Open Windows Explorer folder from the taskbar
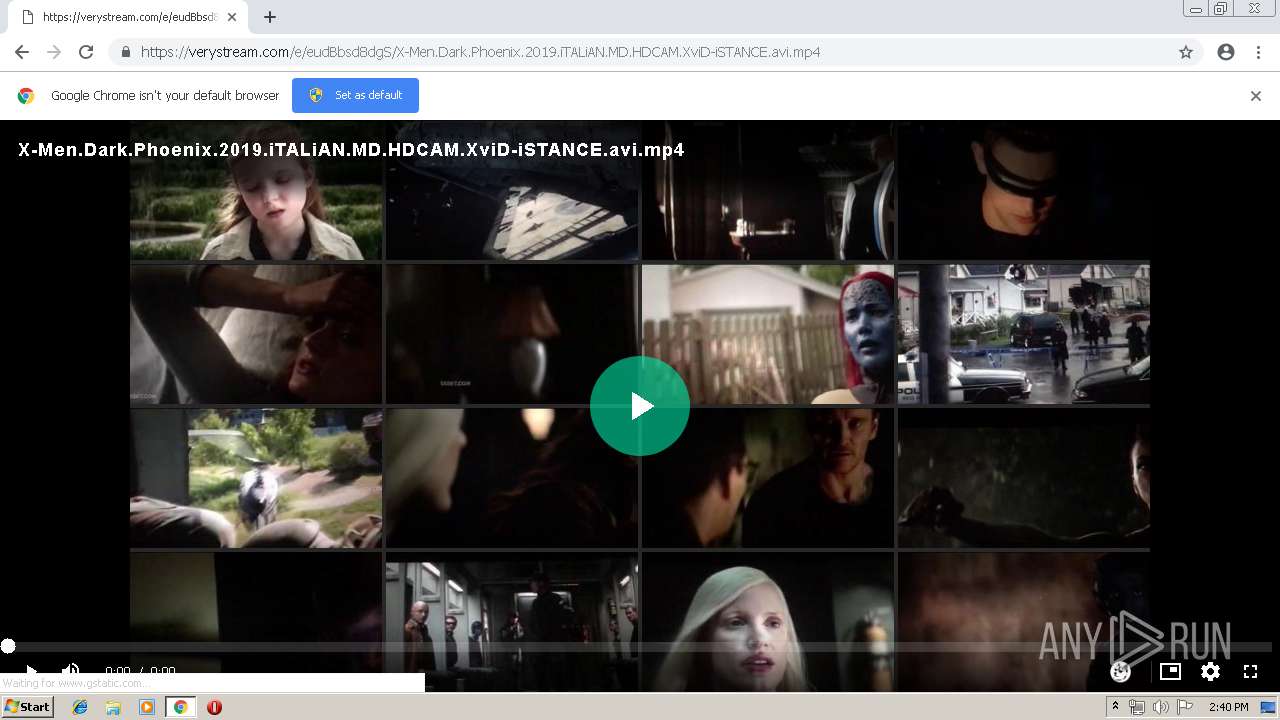This screenshot has width=1280, height=720. point(113,707)
